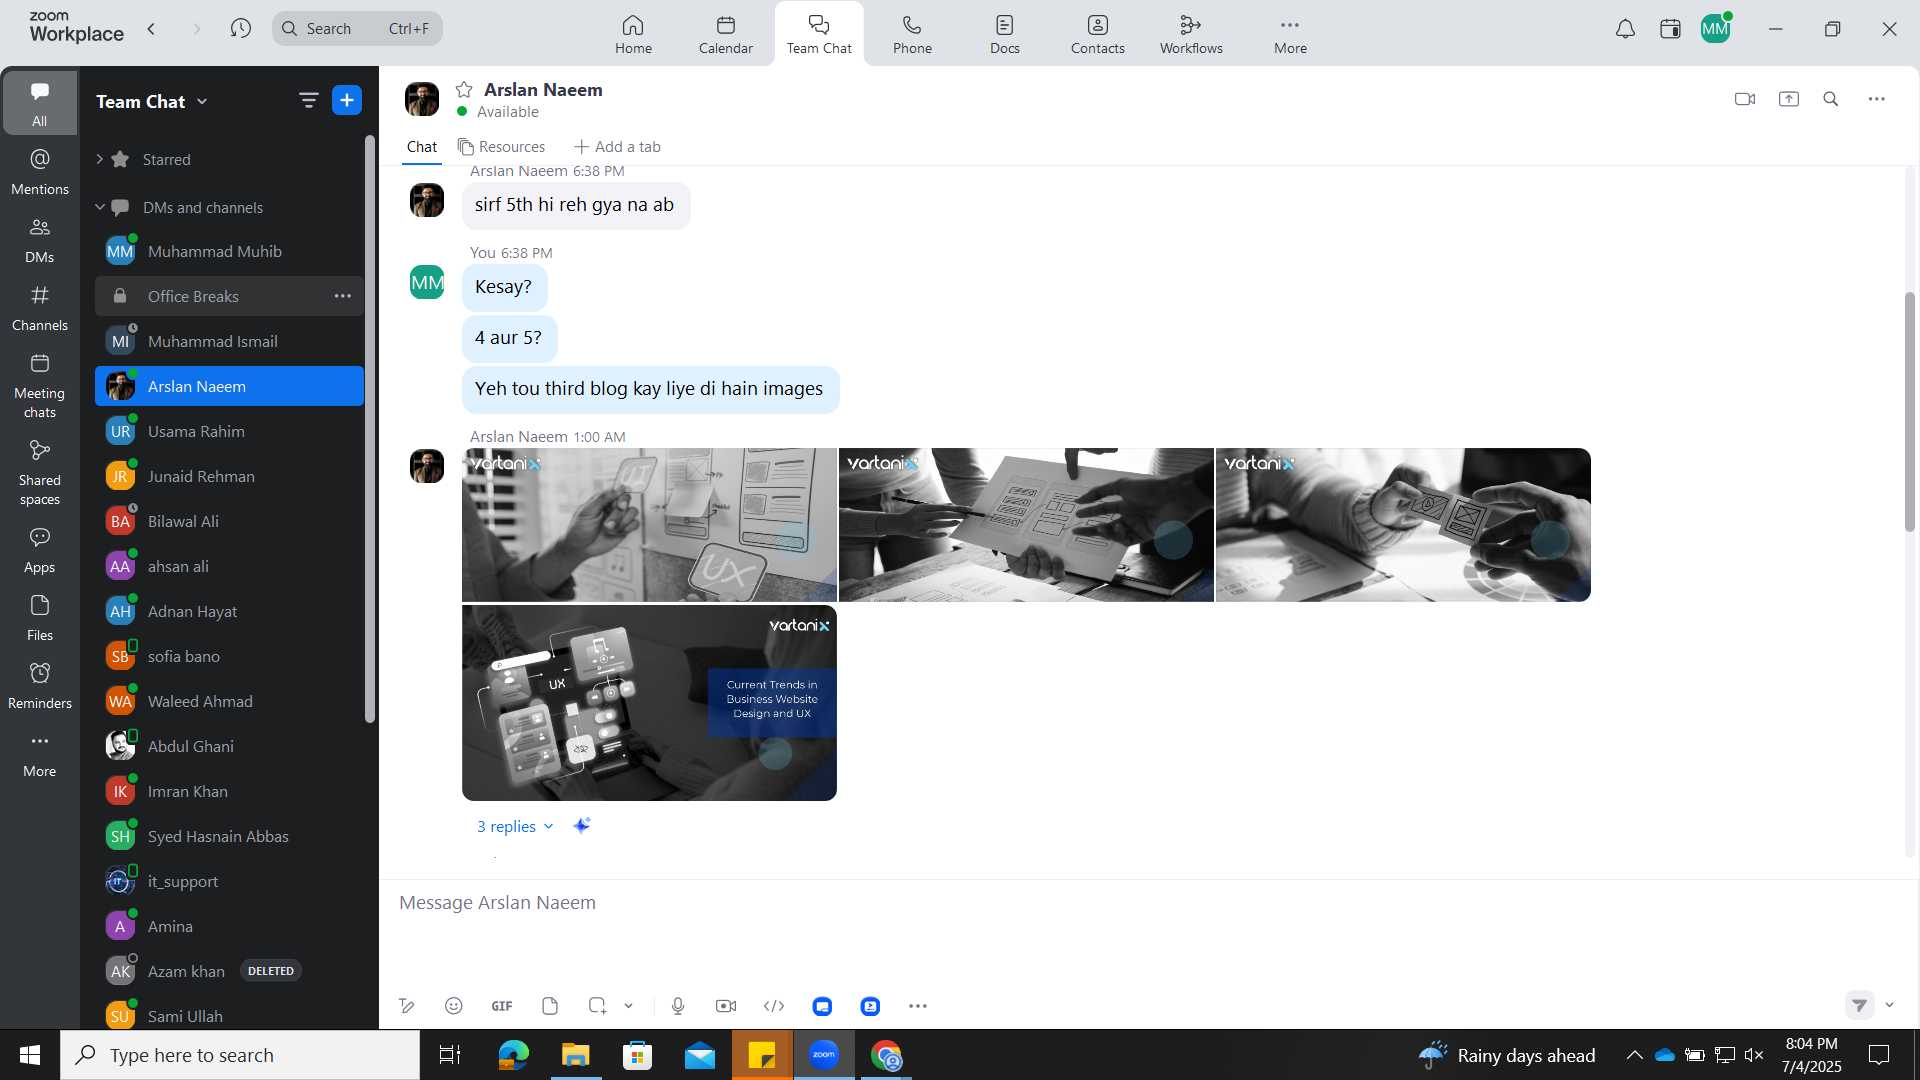Open the Muhammad Muhib chat

click(229, 251)
